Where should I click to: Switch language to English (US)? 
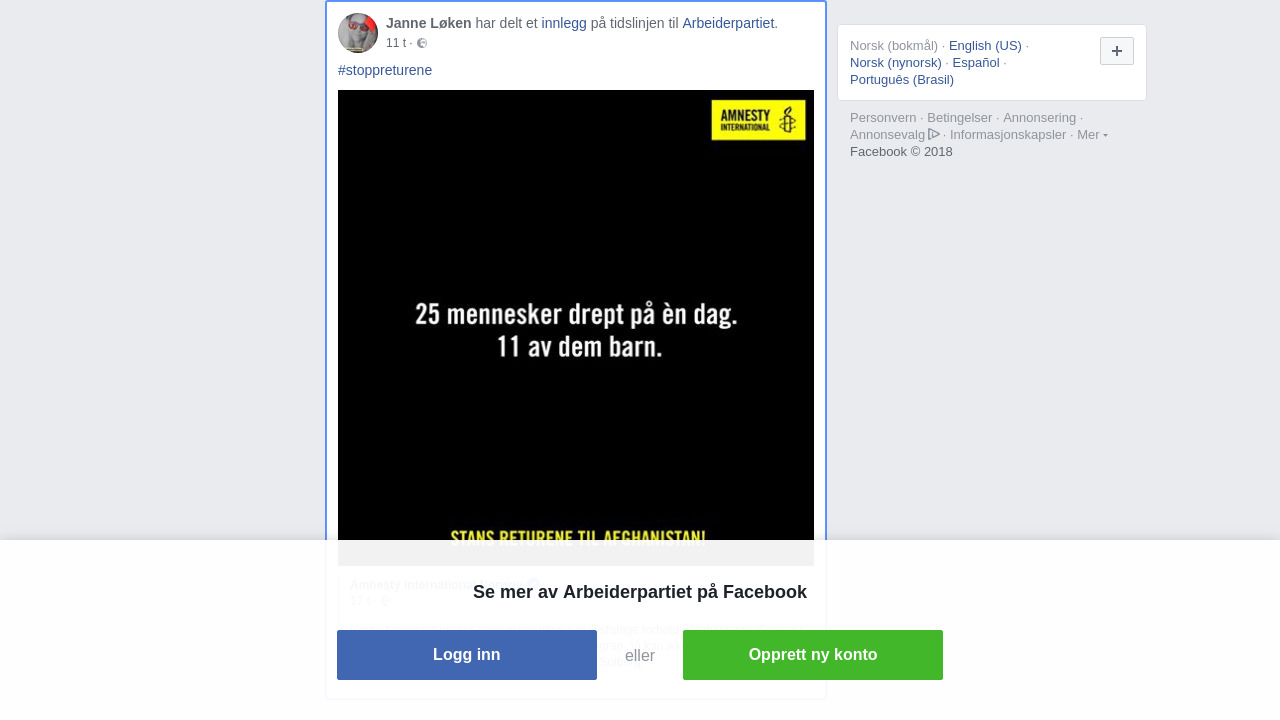point(985,45)
